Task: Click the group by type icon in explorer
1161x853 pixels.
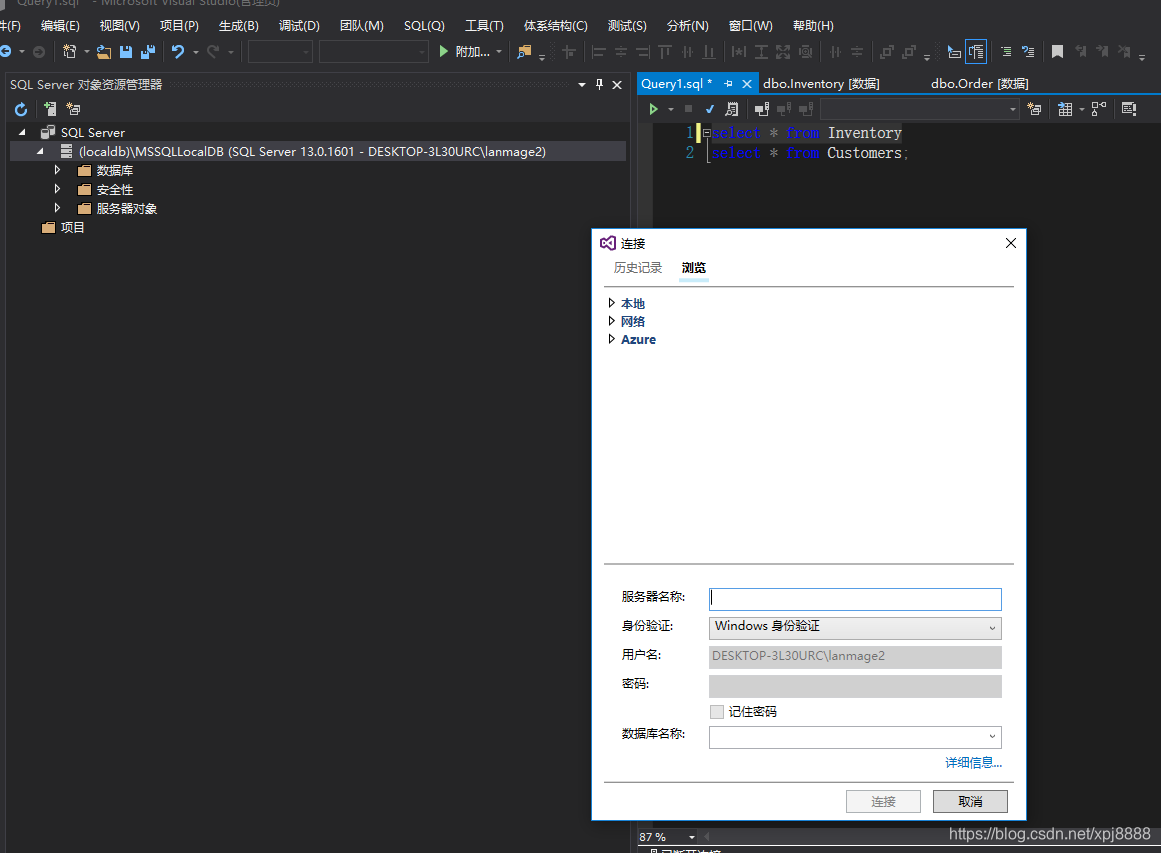Action: pos(73,110)
